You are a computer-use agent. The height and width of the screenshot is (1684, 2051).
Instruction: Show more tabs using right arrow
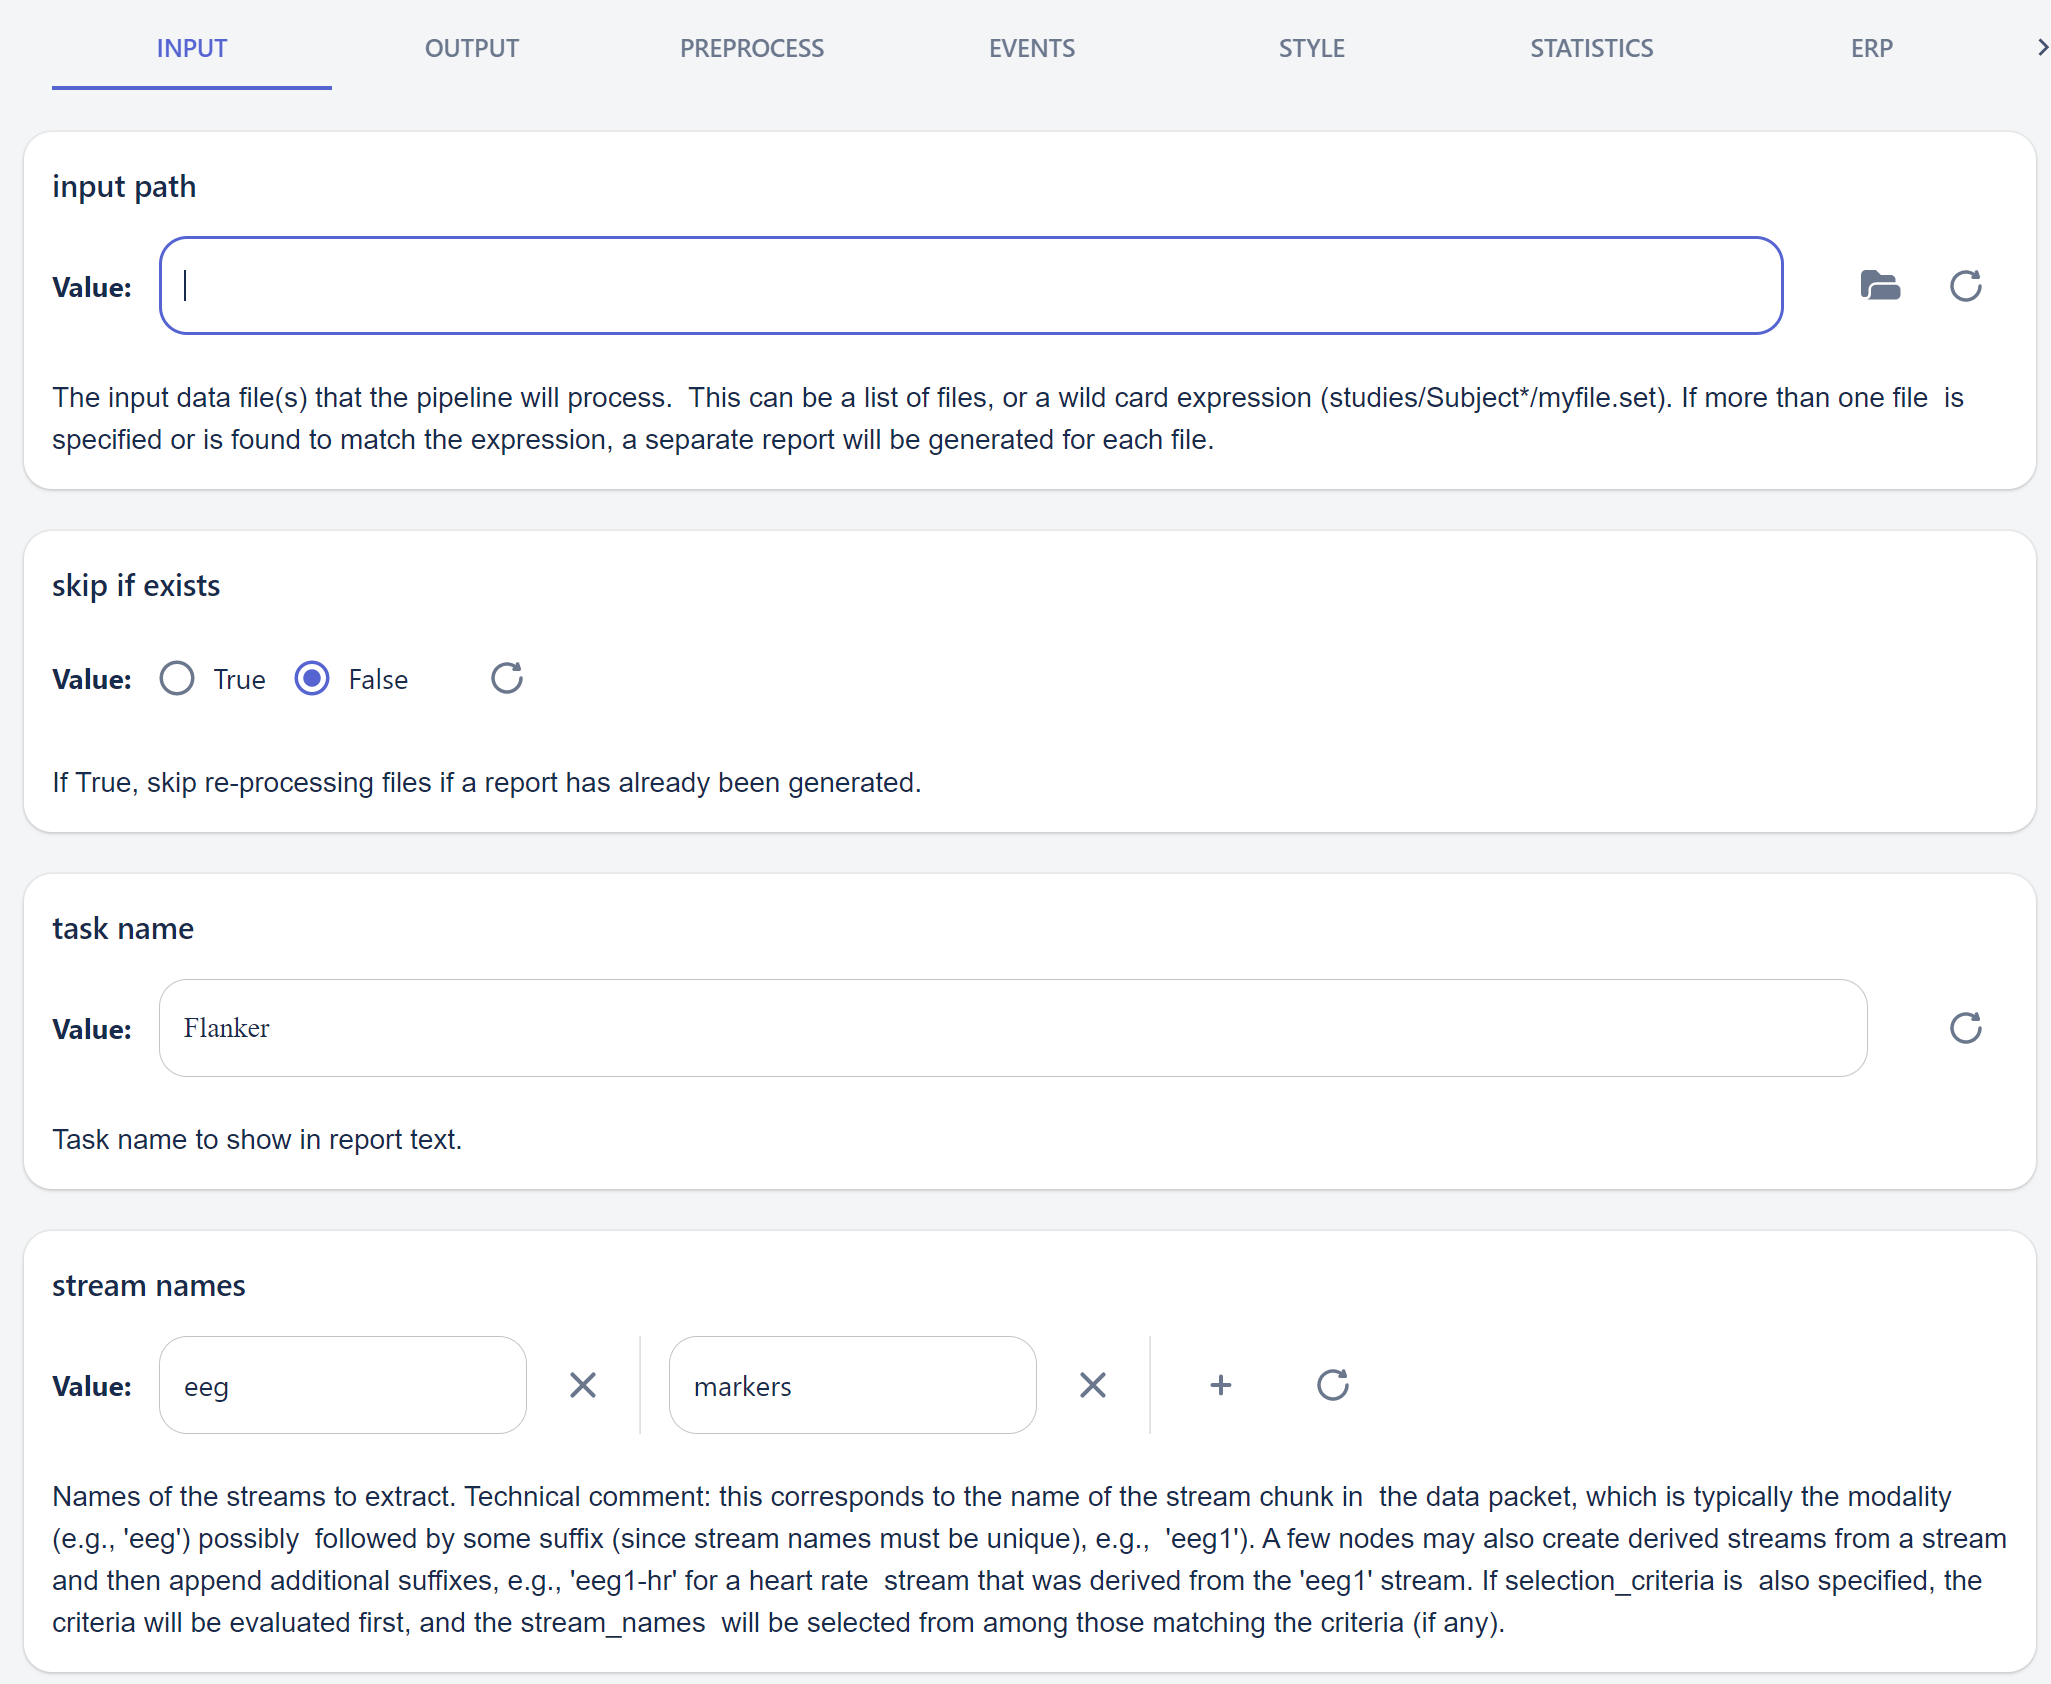[x=2041, y=48]
